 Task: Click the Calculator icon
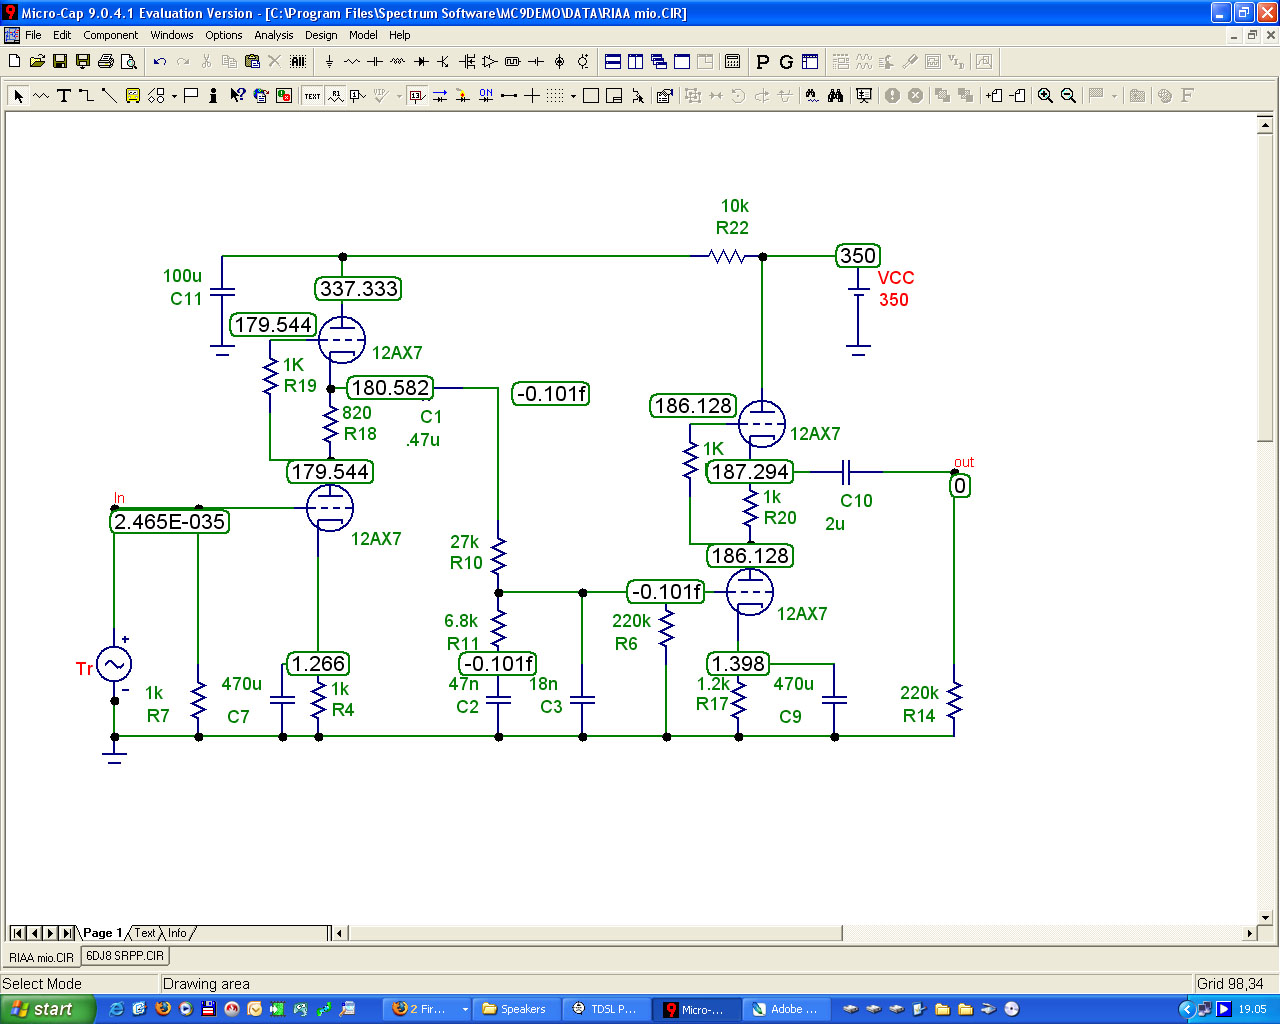pyautogui.click(x=733, y=62)
